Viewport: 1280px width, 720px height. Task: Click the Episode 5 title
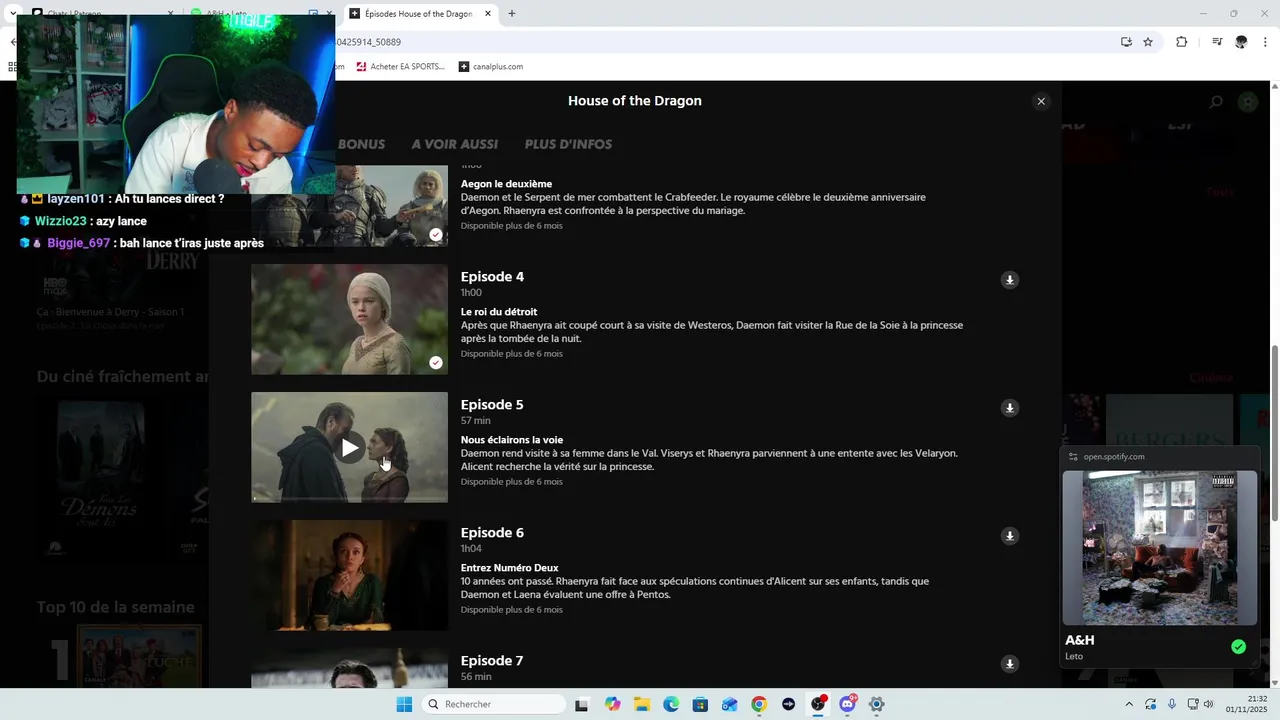tap(492, 405)
